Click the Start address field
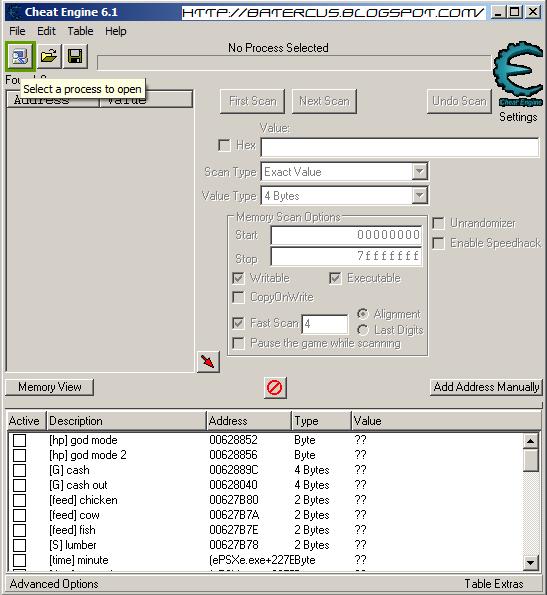547x595 pixels. tap(346, 235)
